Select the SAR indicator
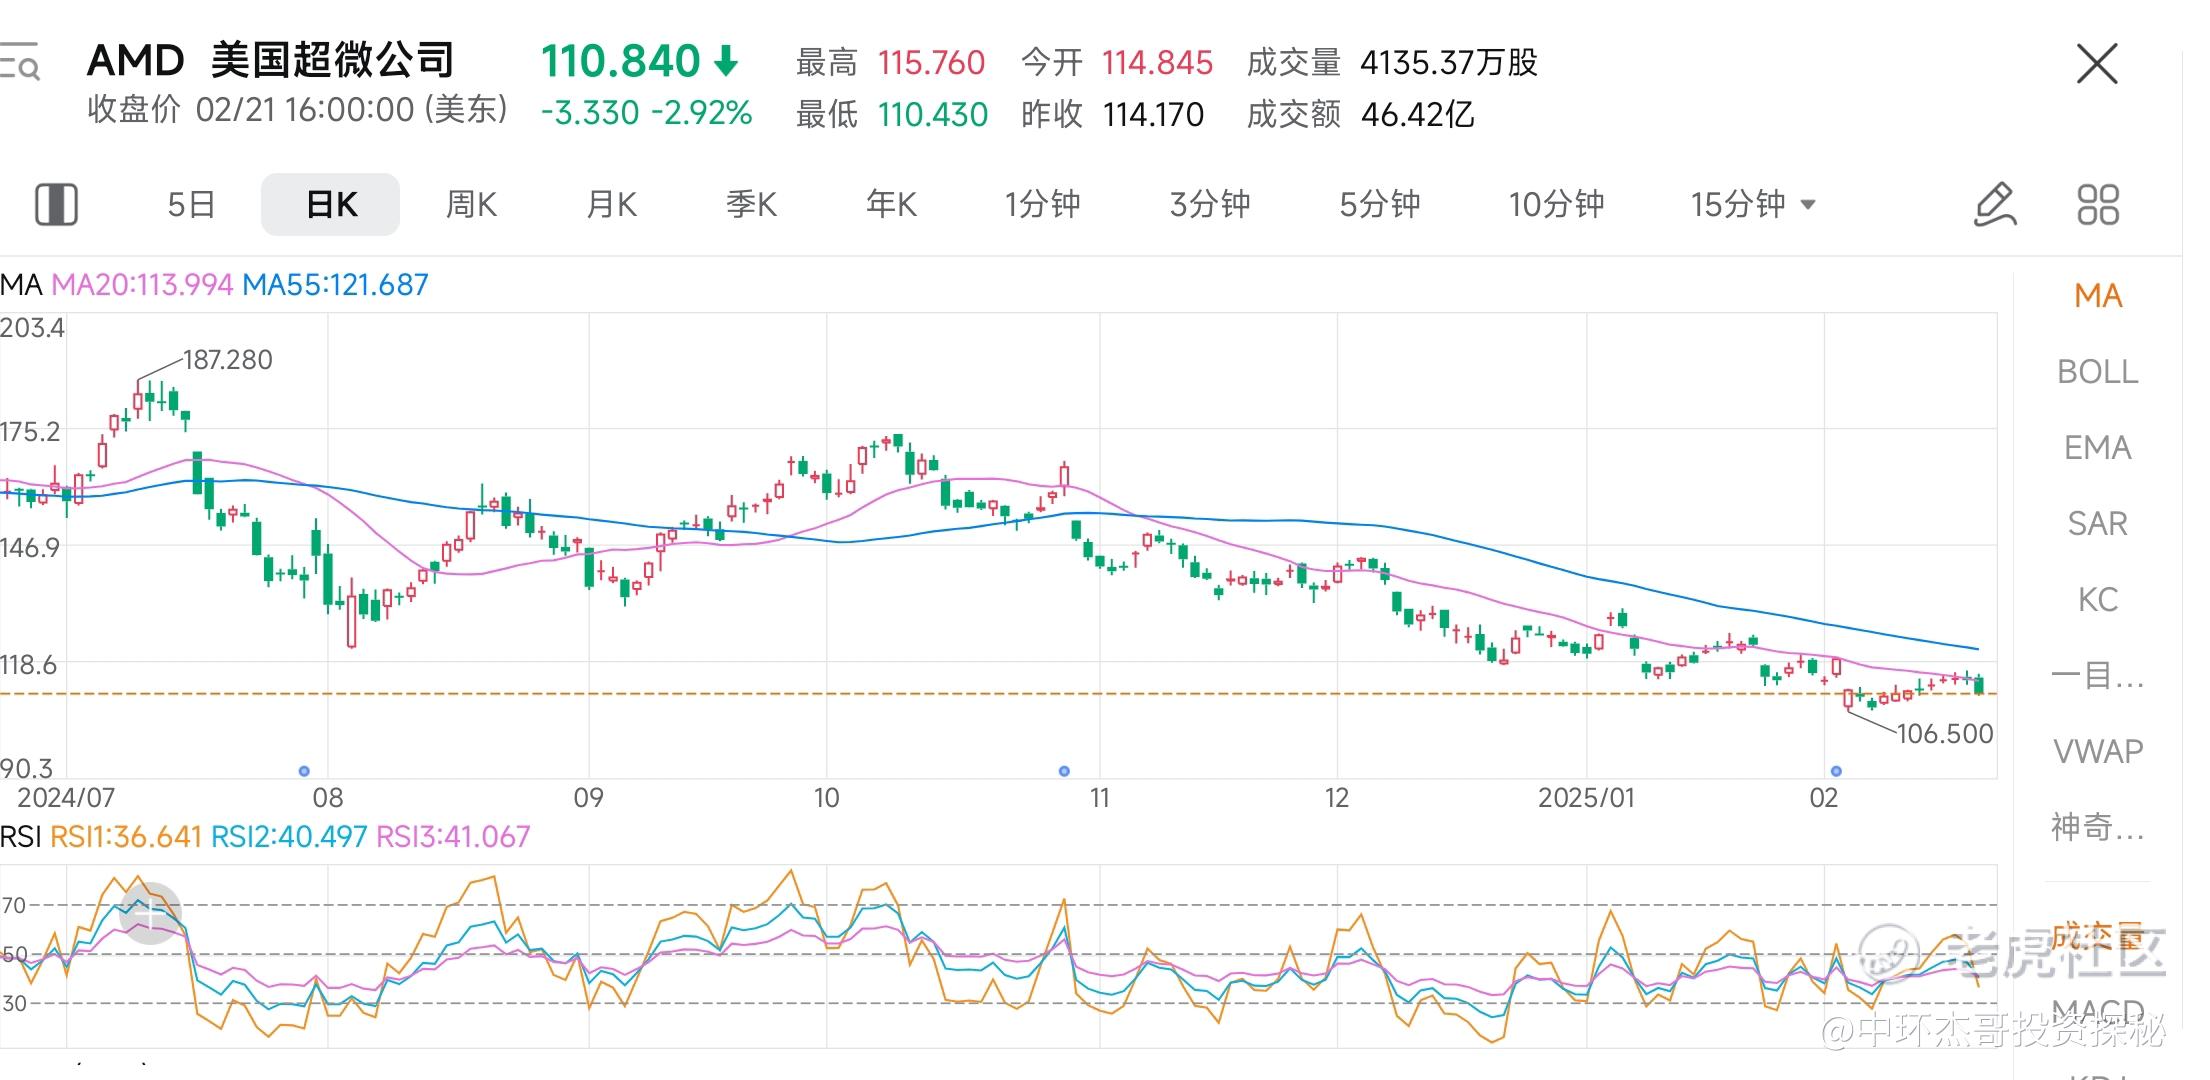 tap(2098, 523)
